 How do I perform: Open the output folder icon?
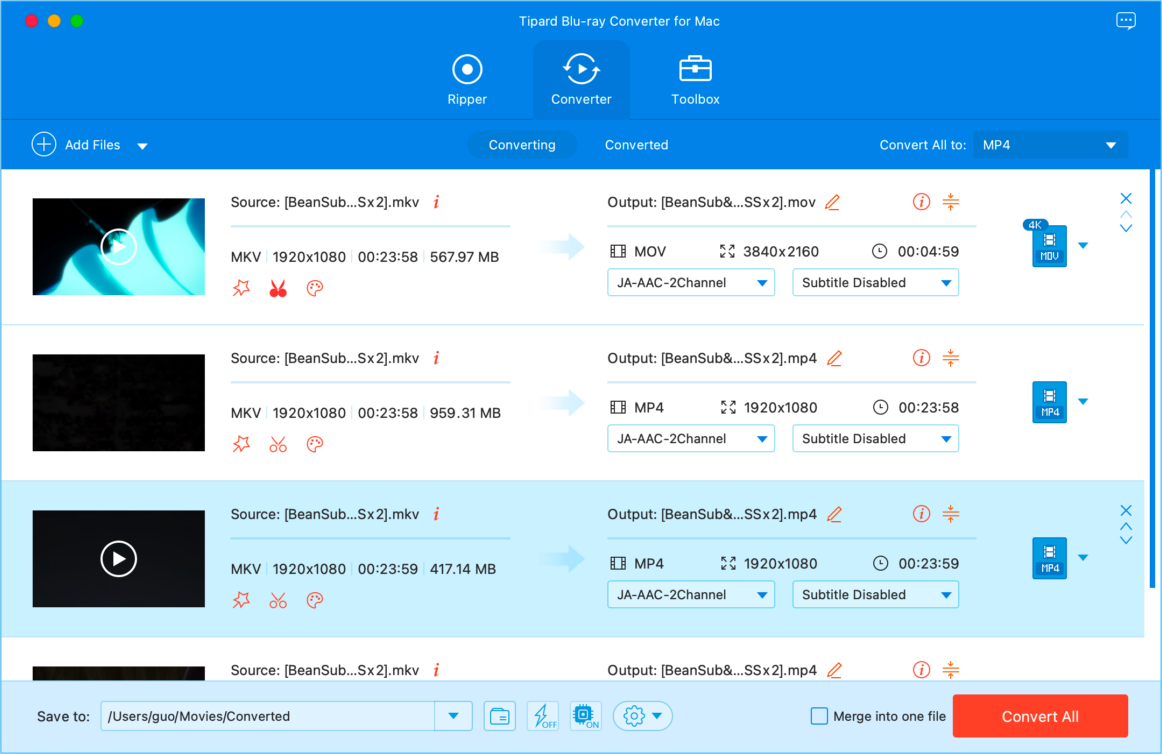tap(500, 716)
